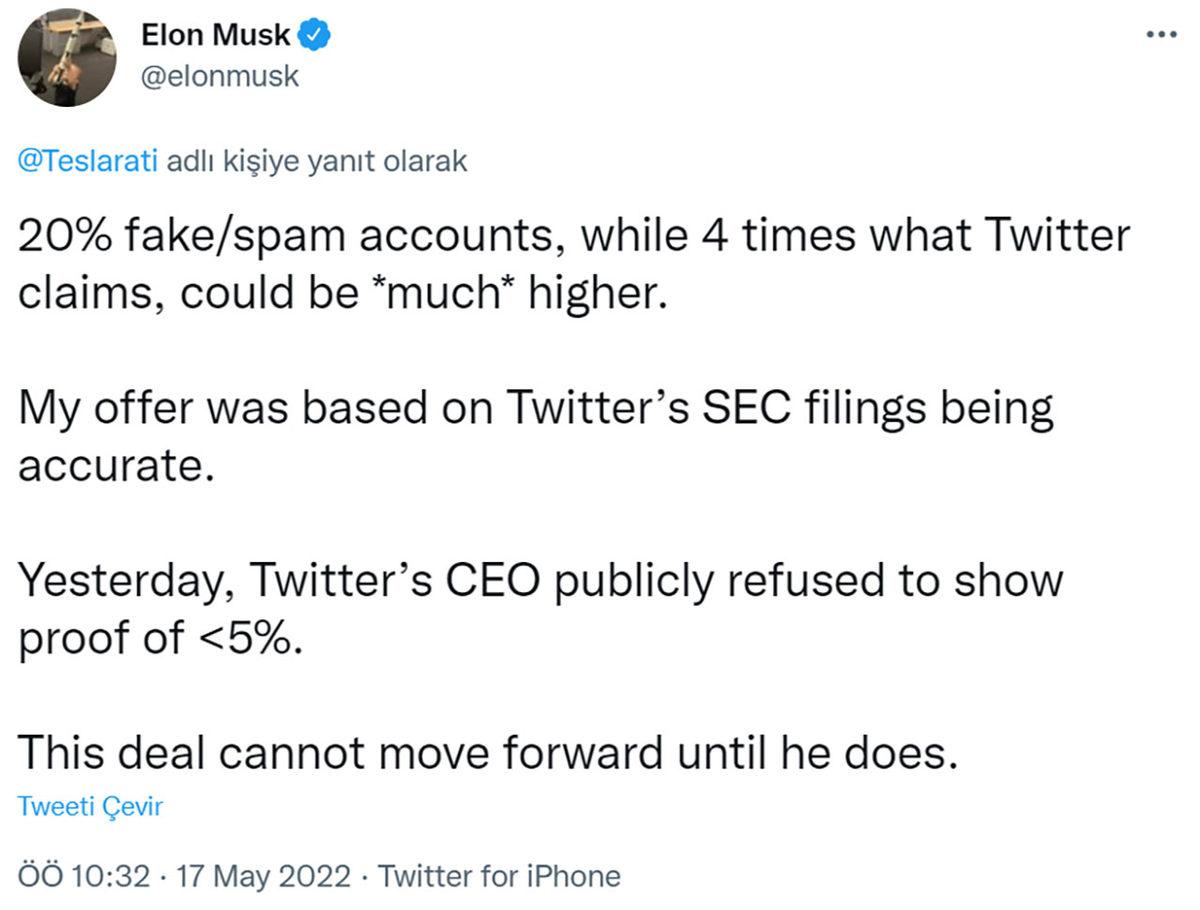Screen dimensions: 1200x910
Task: Click "Tweeti Çevir" to translate the tweet
Action: point(91,807)
